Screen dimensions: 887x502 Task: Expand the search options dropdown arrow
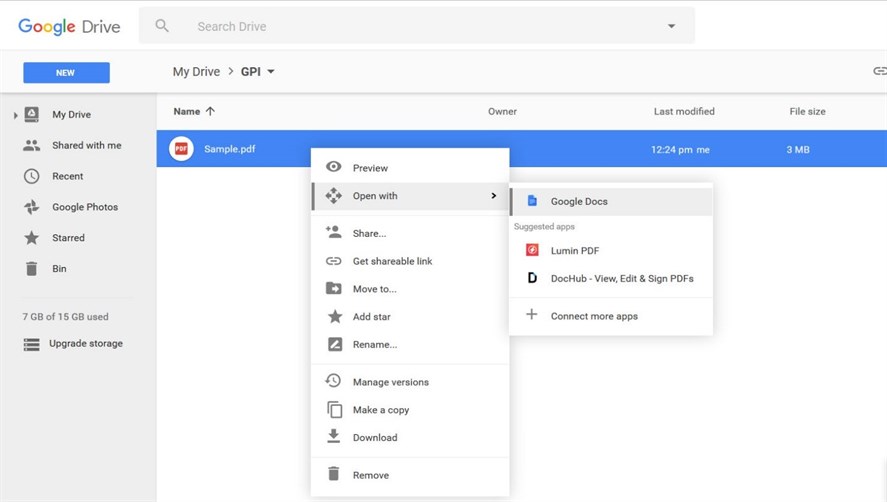[x=671, y=26]
